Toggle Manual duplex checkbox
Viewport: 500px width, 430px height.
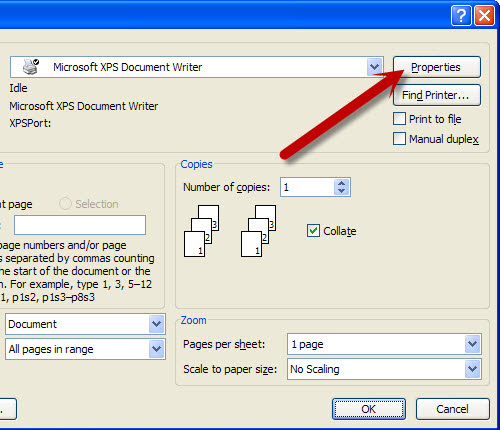[x=399, y=139]
